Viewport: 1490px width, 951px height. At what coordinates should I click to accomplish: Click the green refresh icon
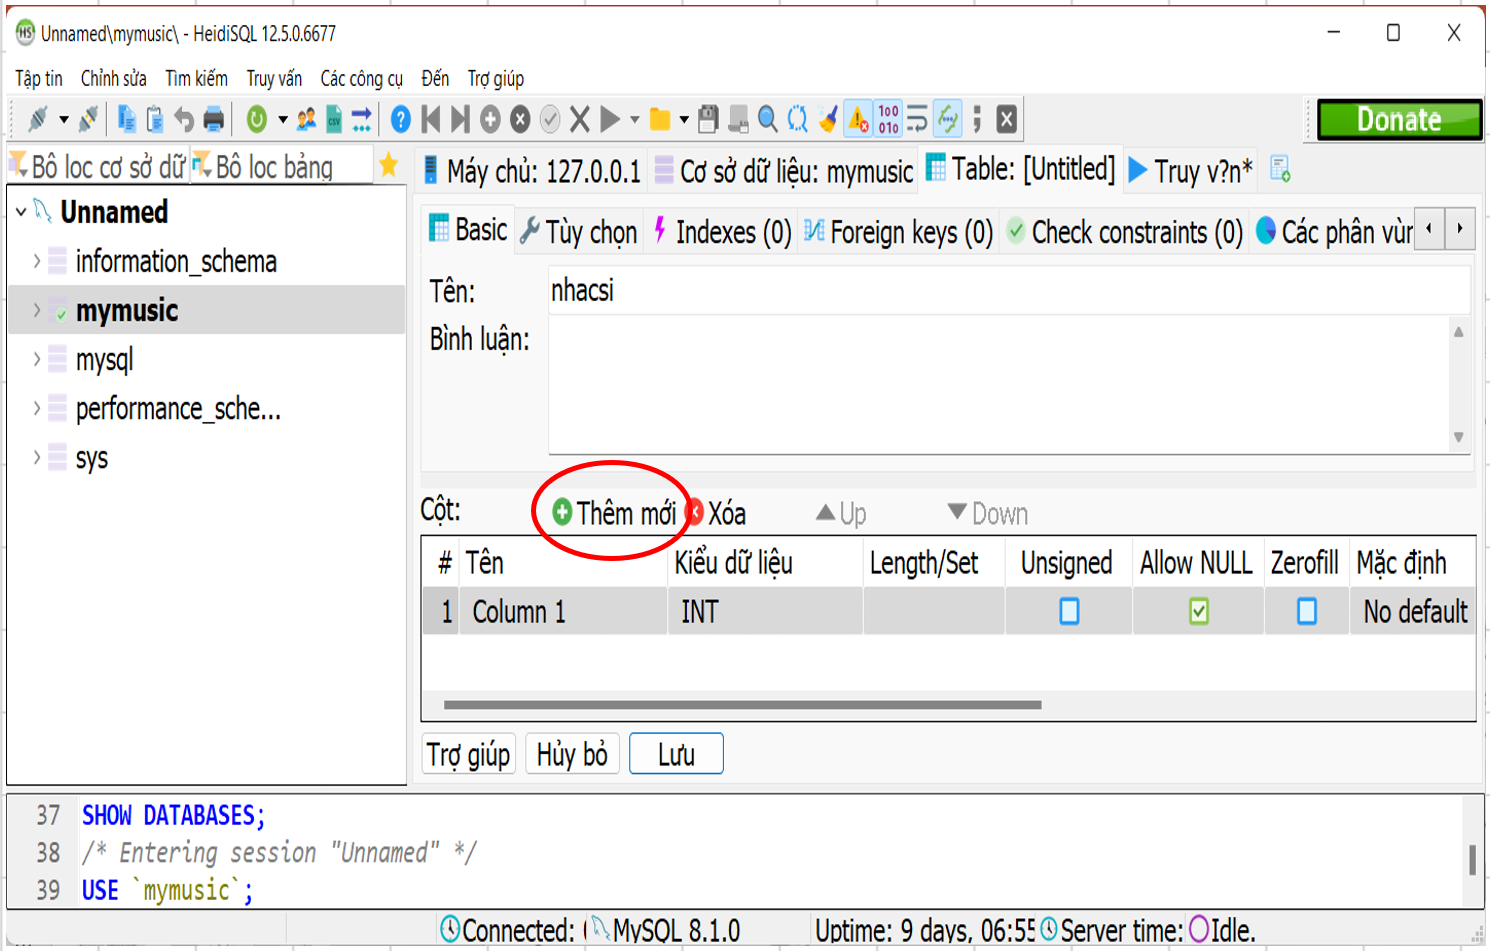[x=257, y=120]
